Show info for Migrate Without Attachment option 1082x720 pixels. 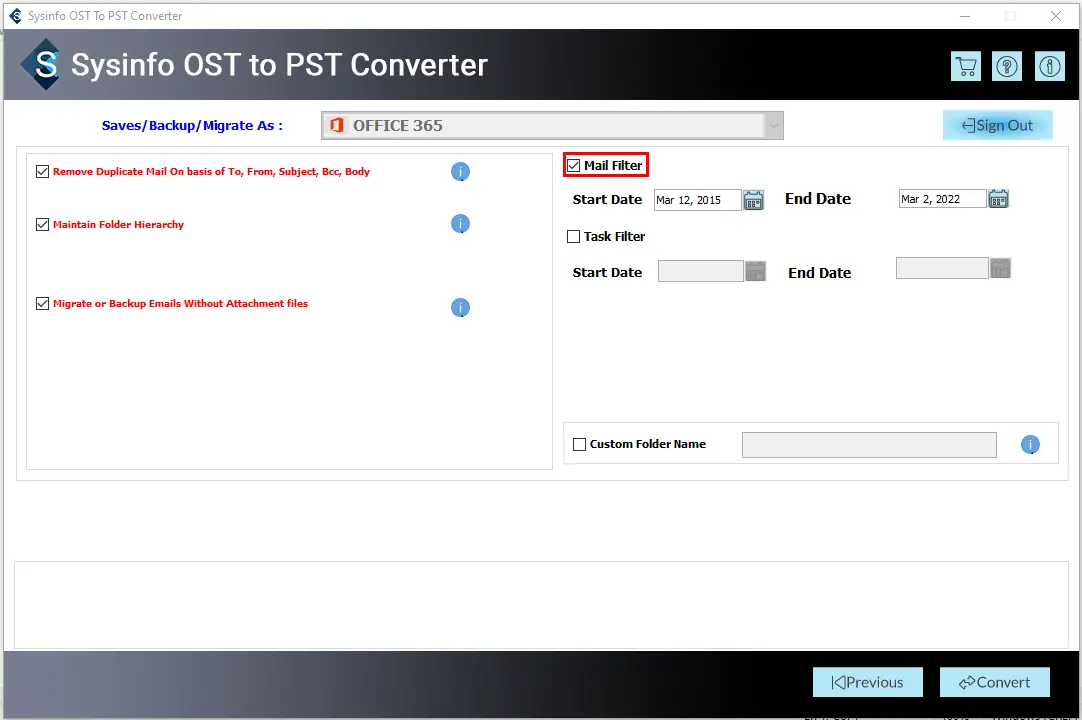click(460, 307)
